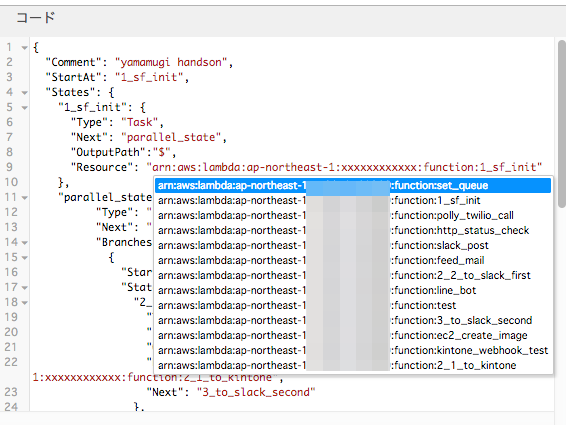Click the "Task" type value on line 6

pyautogui.click(x=139, y=122)
